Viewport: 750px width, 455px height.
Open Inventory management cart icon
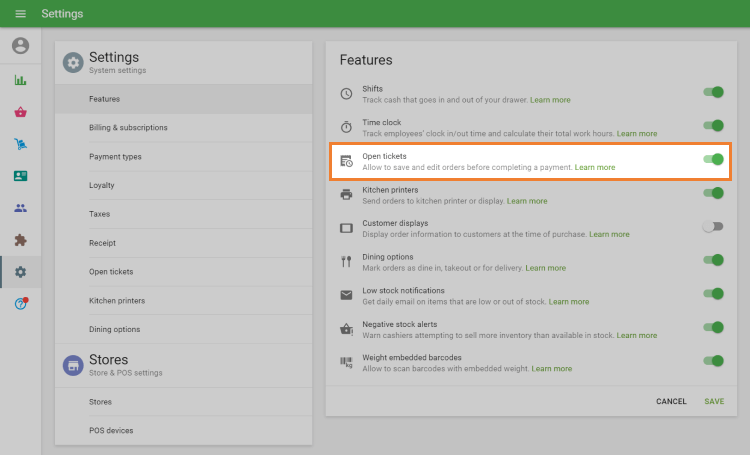coord(20,145)
